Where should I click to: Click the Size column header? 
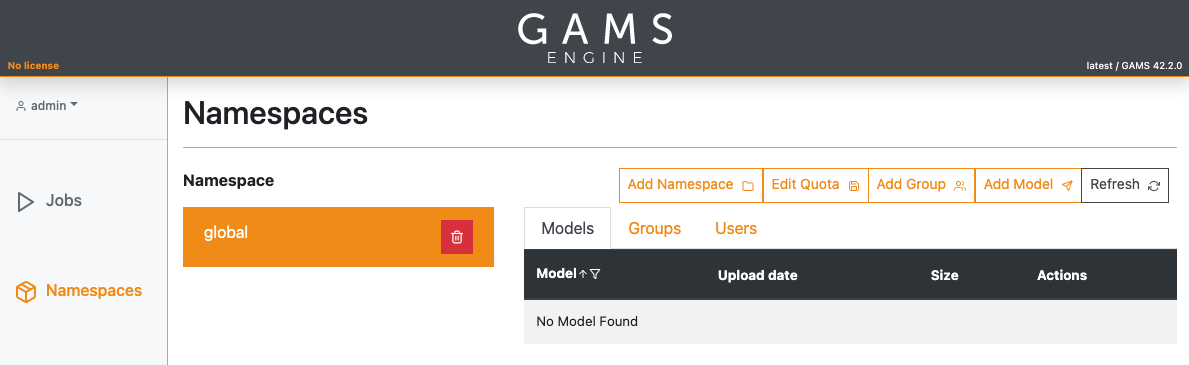944,275
